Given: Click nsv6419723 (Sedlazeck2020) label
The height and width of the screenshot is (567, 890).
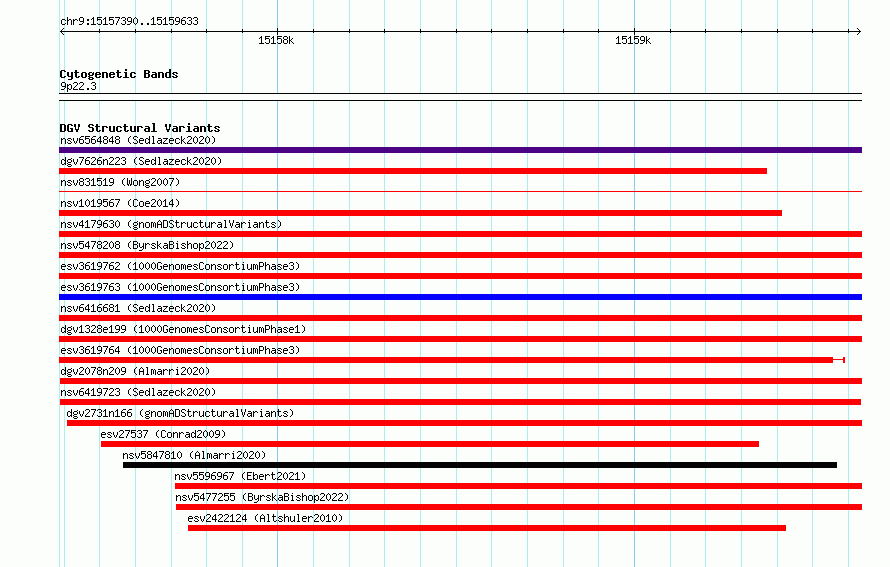Looking at the screenshot, I should [x=138, y=392].
